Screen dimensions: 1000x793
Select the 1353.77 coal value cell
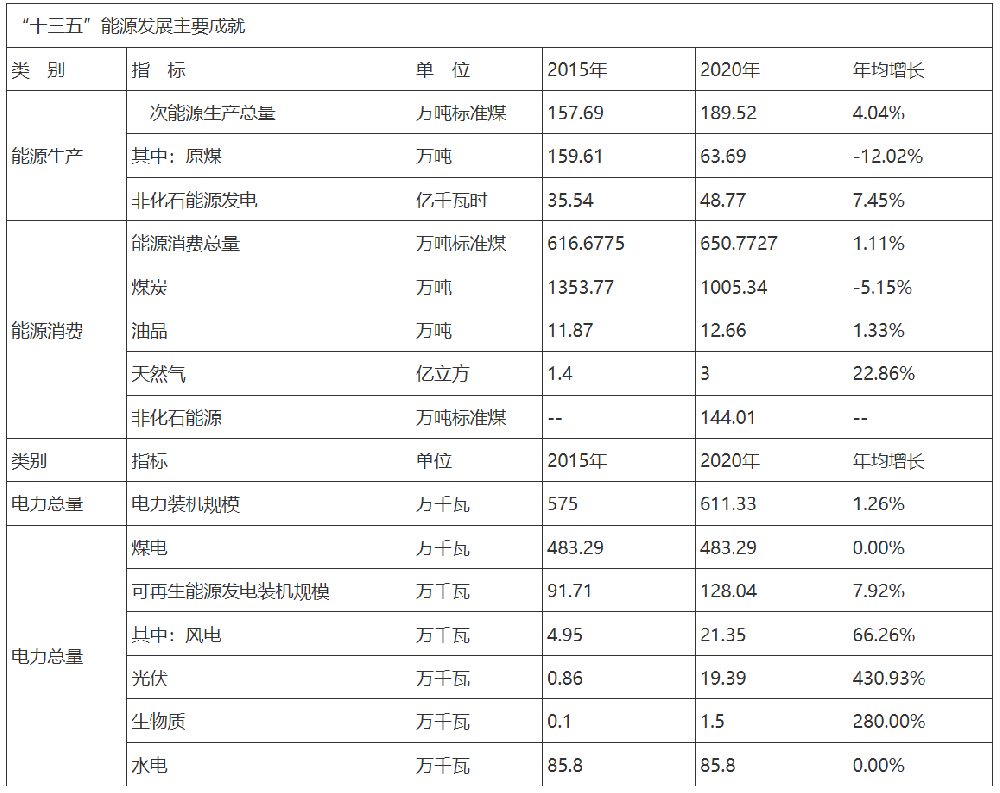581,287
